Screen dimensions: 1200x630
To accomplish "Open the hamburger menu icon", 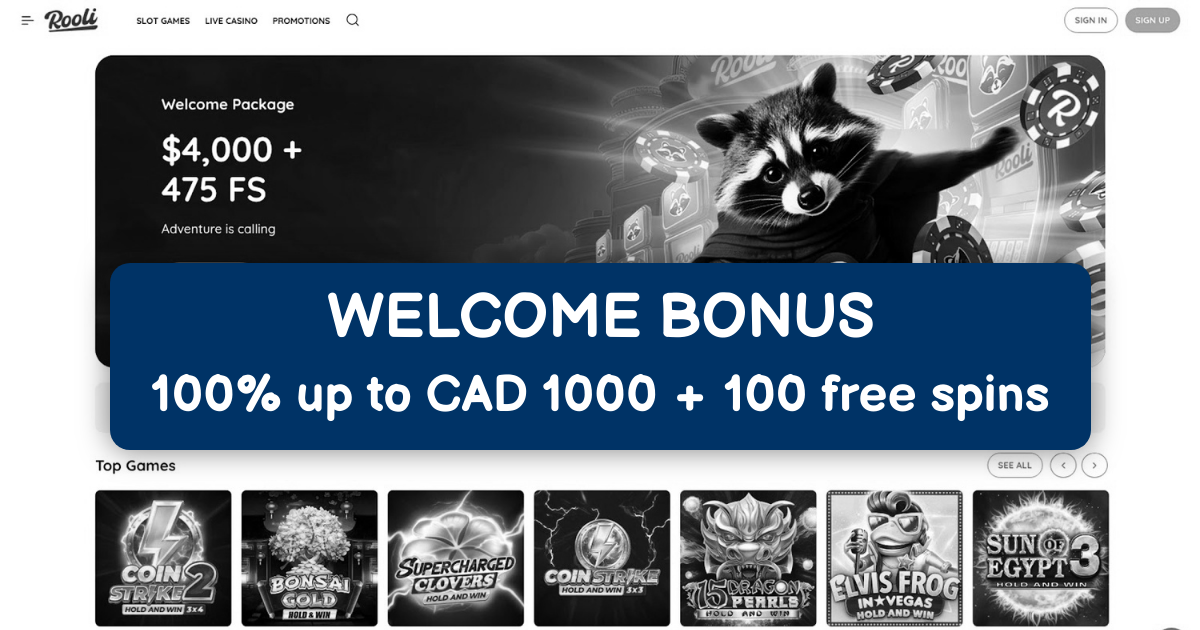I will pos(27,20).
